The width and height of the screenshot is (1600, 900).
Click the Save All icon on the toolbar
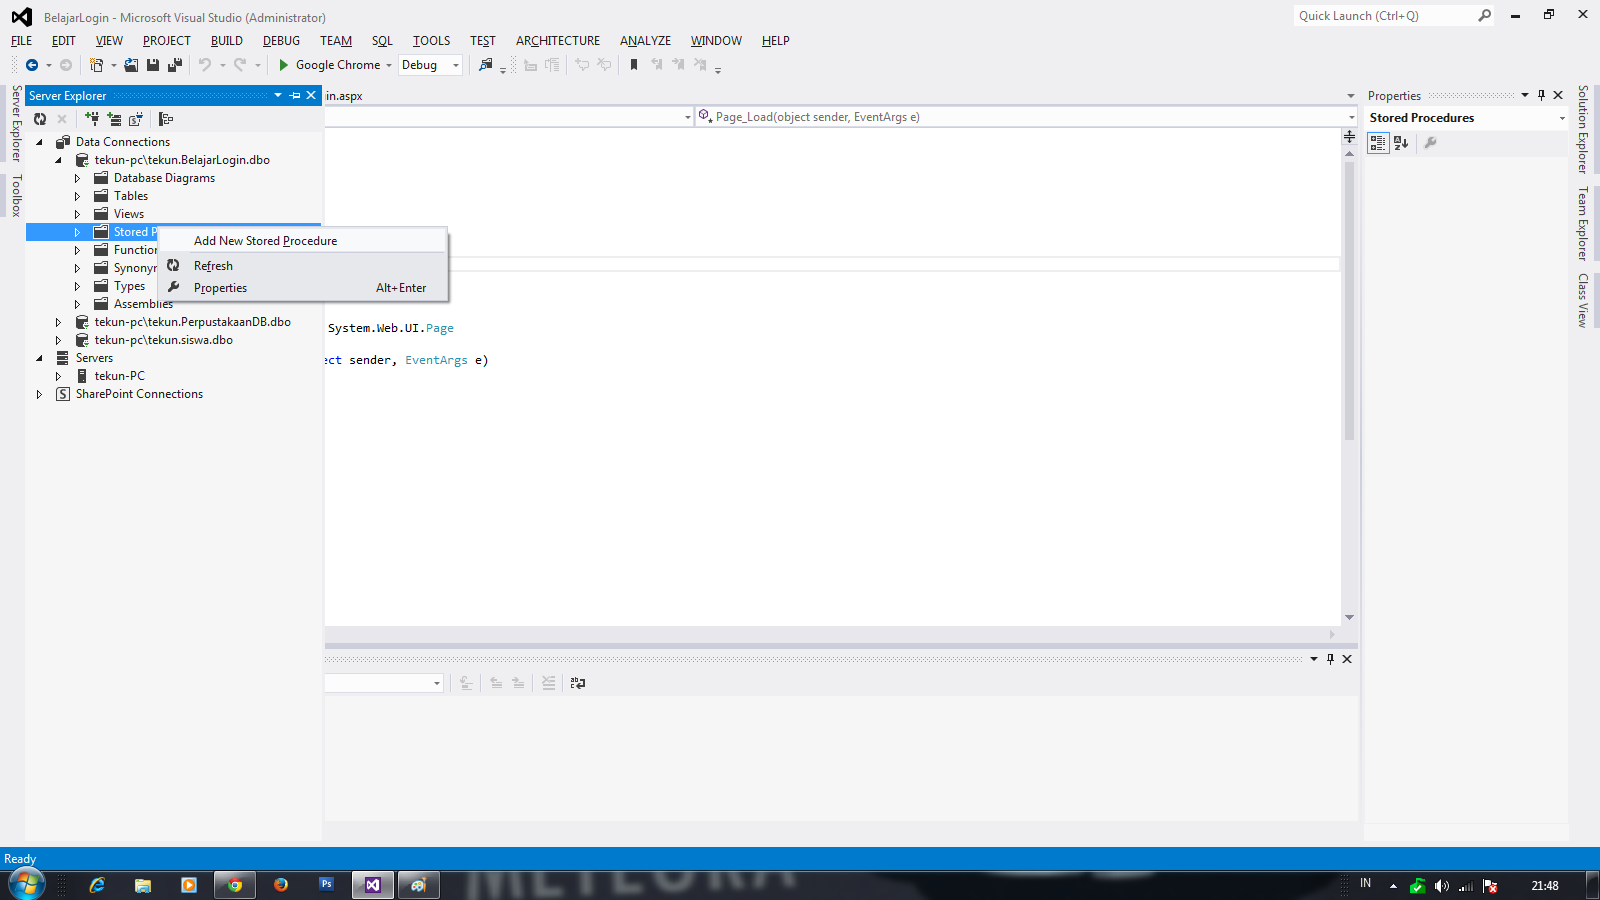[175, 64]
